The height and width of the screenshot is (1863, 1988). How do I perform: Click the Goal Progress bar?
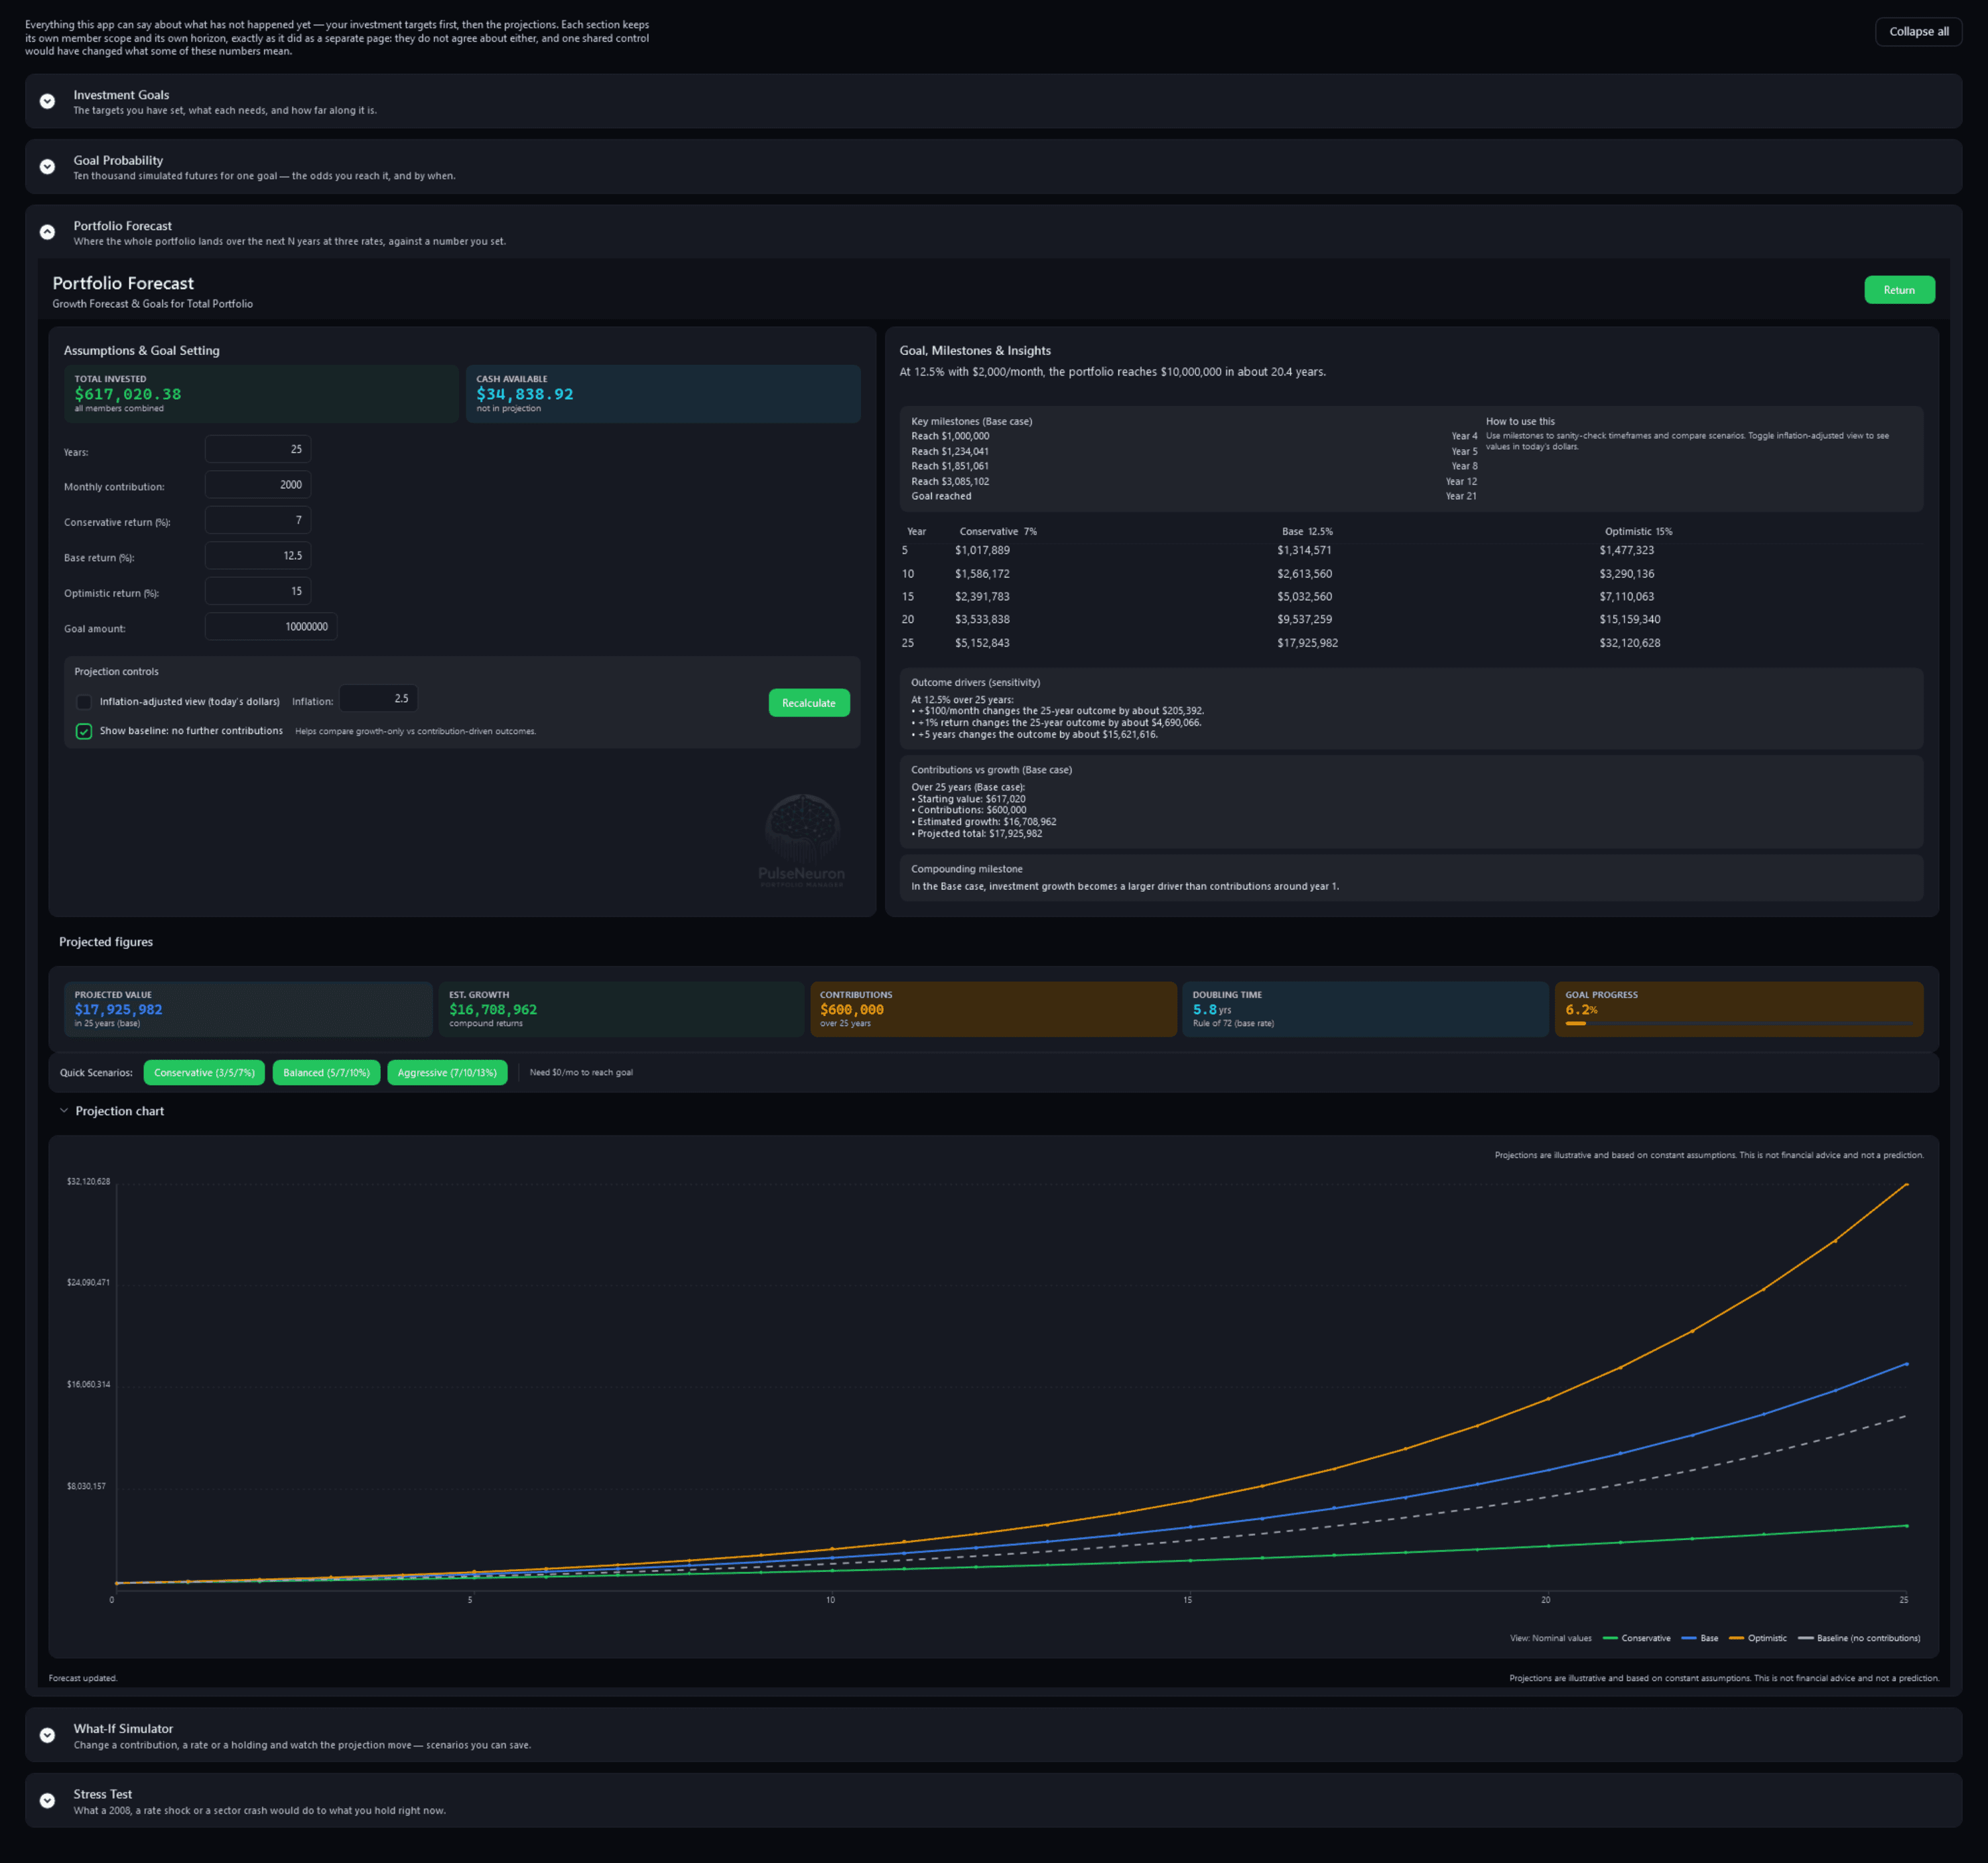[x=1738, y=1023]
